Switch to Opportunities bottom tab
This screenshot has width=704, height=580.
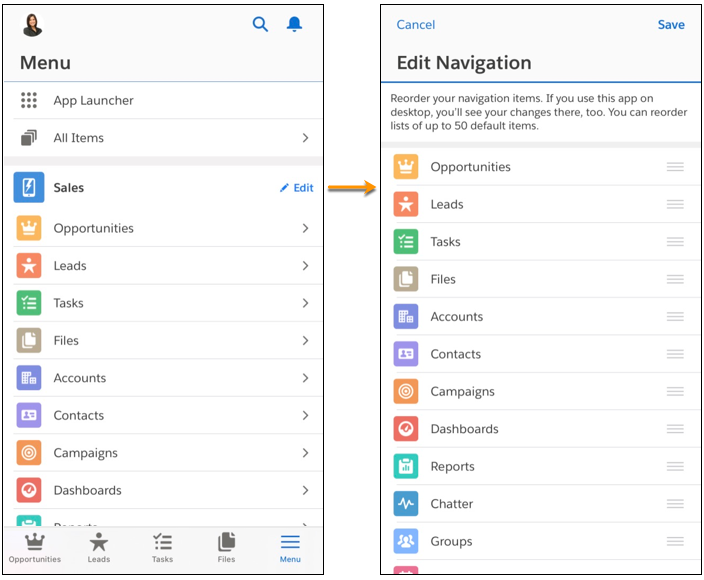(35, 548)
